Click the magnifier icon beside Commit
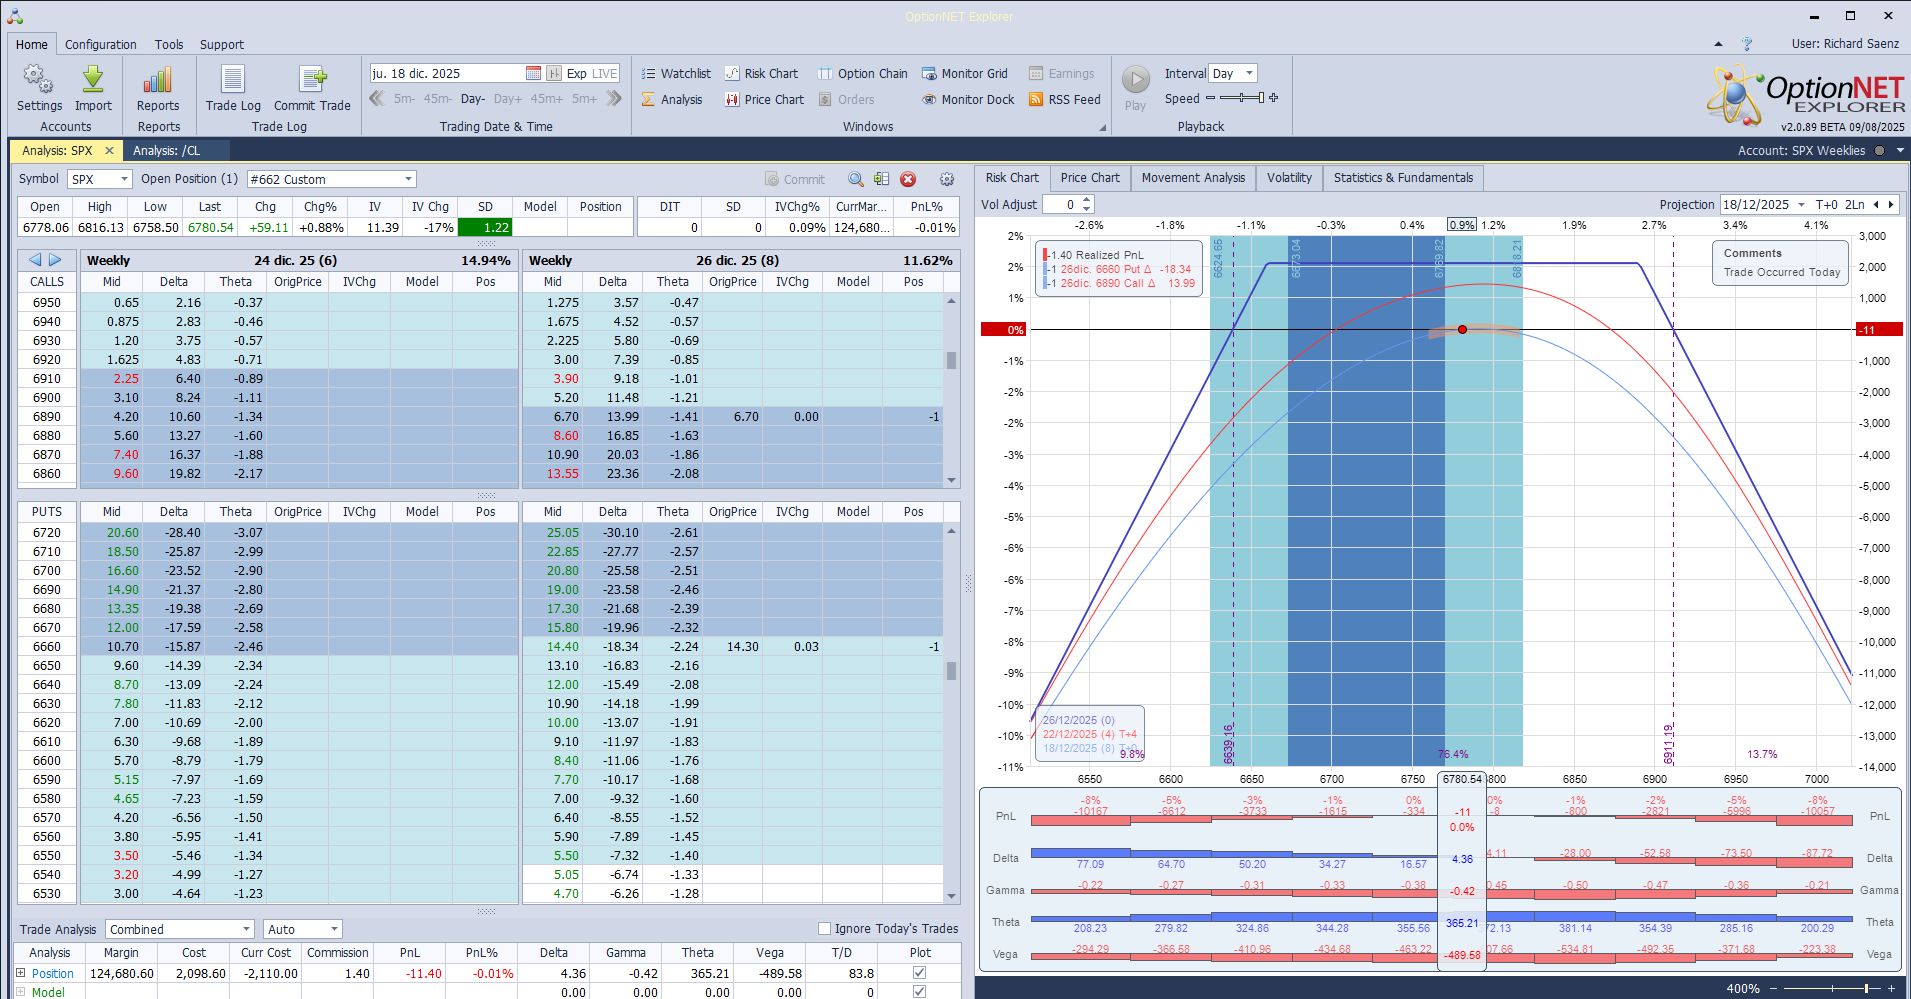1911x999 pixels. point(856,179)
